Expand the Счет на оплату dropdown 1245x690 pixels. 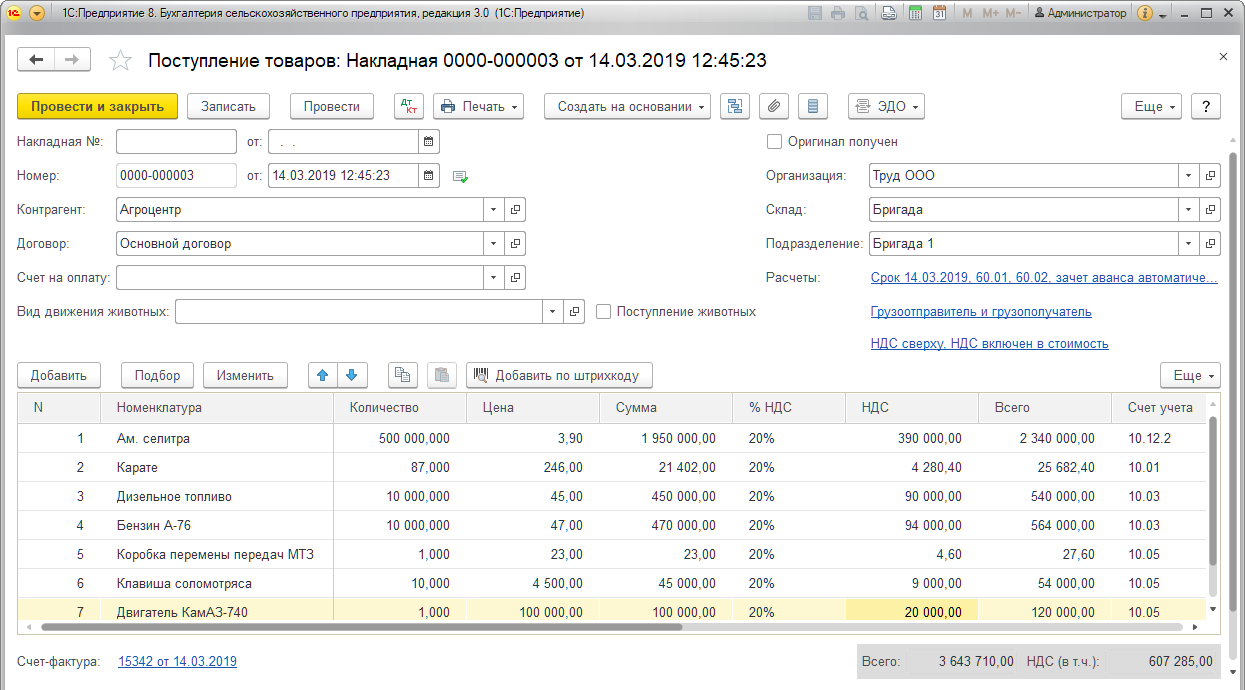494,278
